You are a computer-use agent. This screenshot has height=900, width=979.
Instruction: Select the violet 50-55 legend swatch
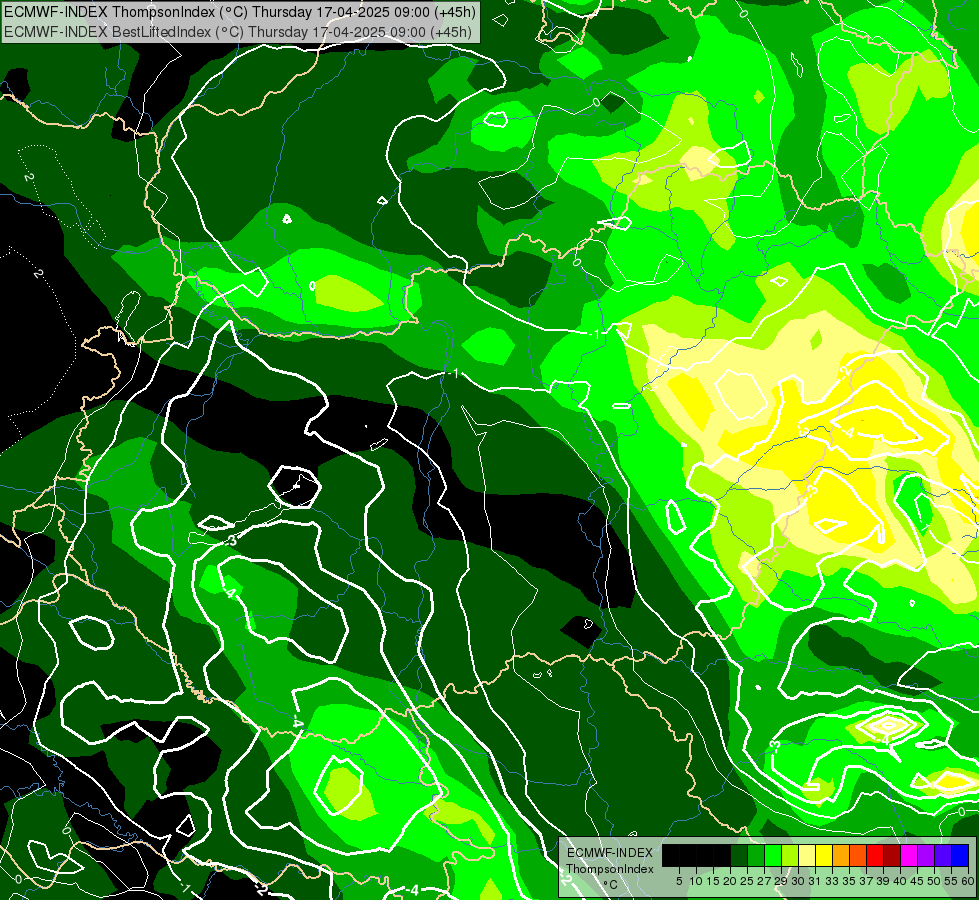(943, 855)
